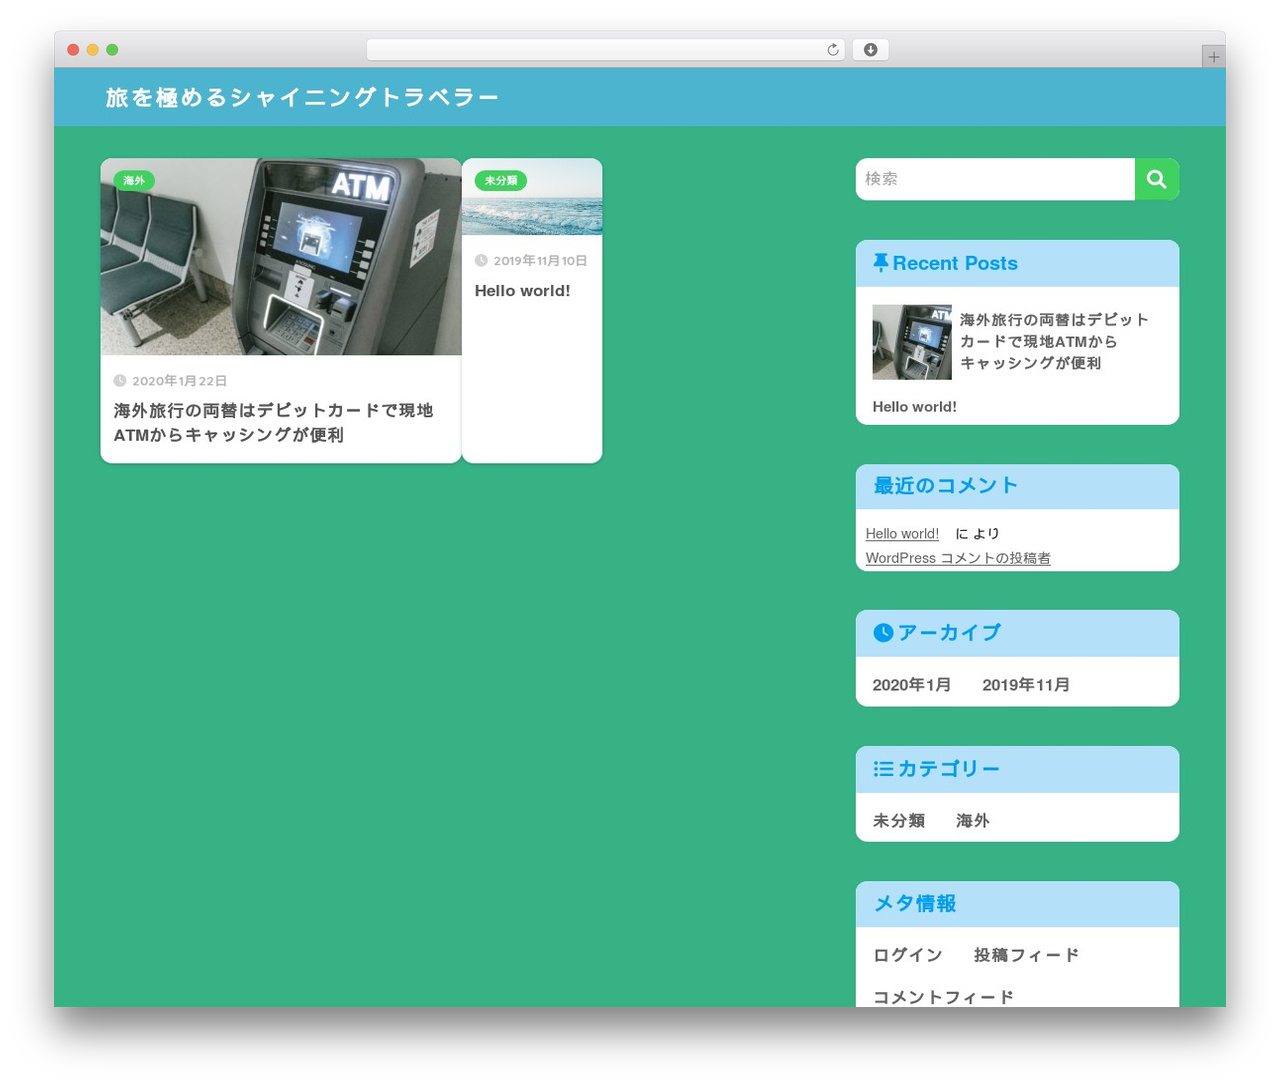Click the red close window button
Image resolution: width=1280 pixels, height=1084 pixels.
[x=73, y=50]
